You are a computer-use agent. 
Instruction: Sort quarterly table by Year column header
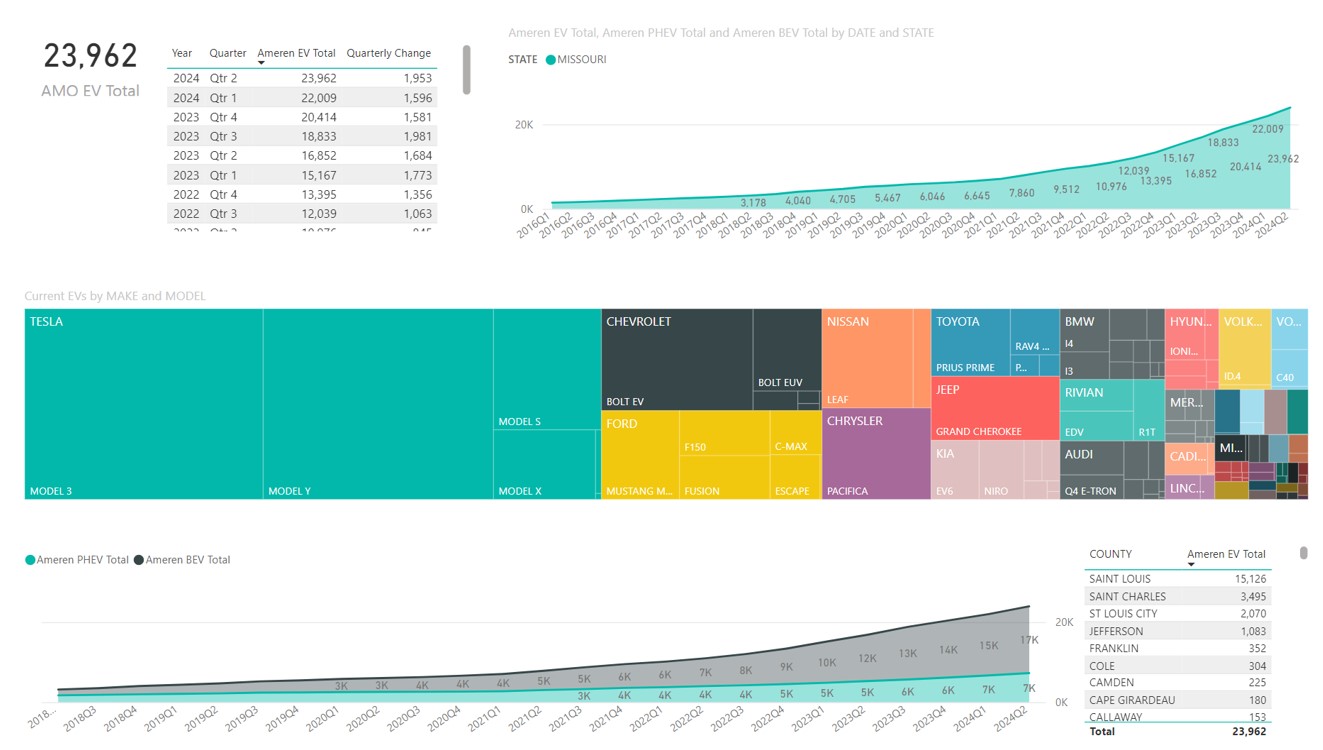(182, 54)
